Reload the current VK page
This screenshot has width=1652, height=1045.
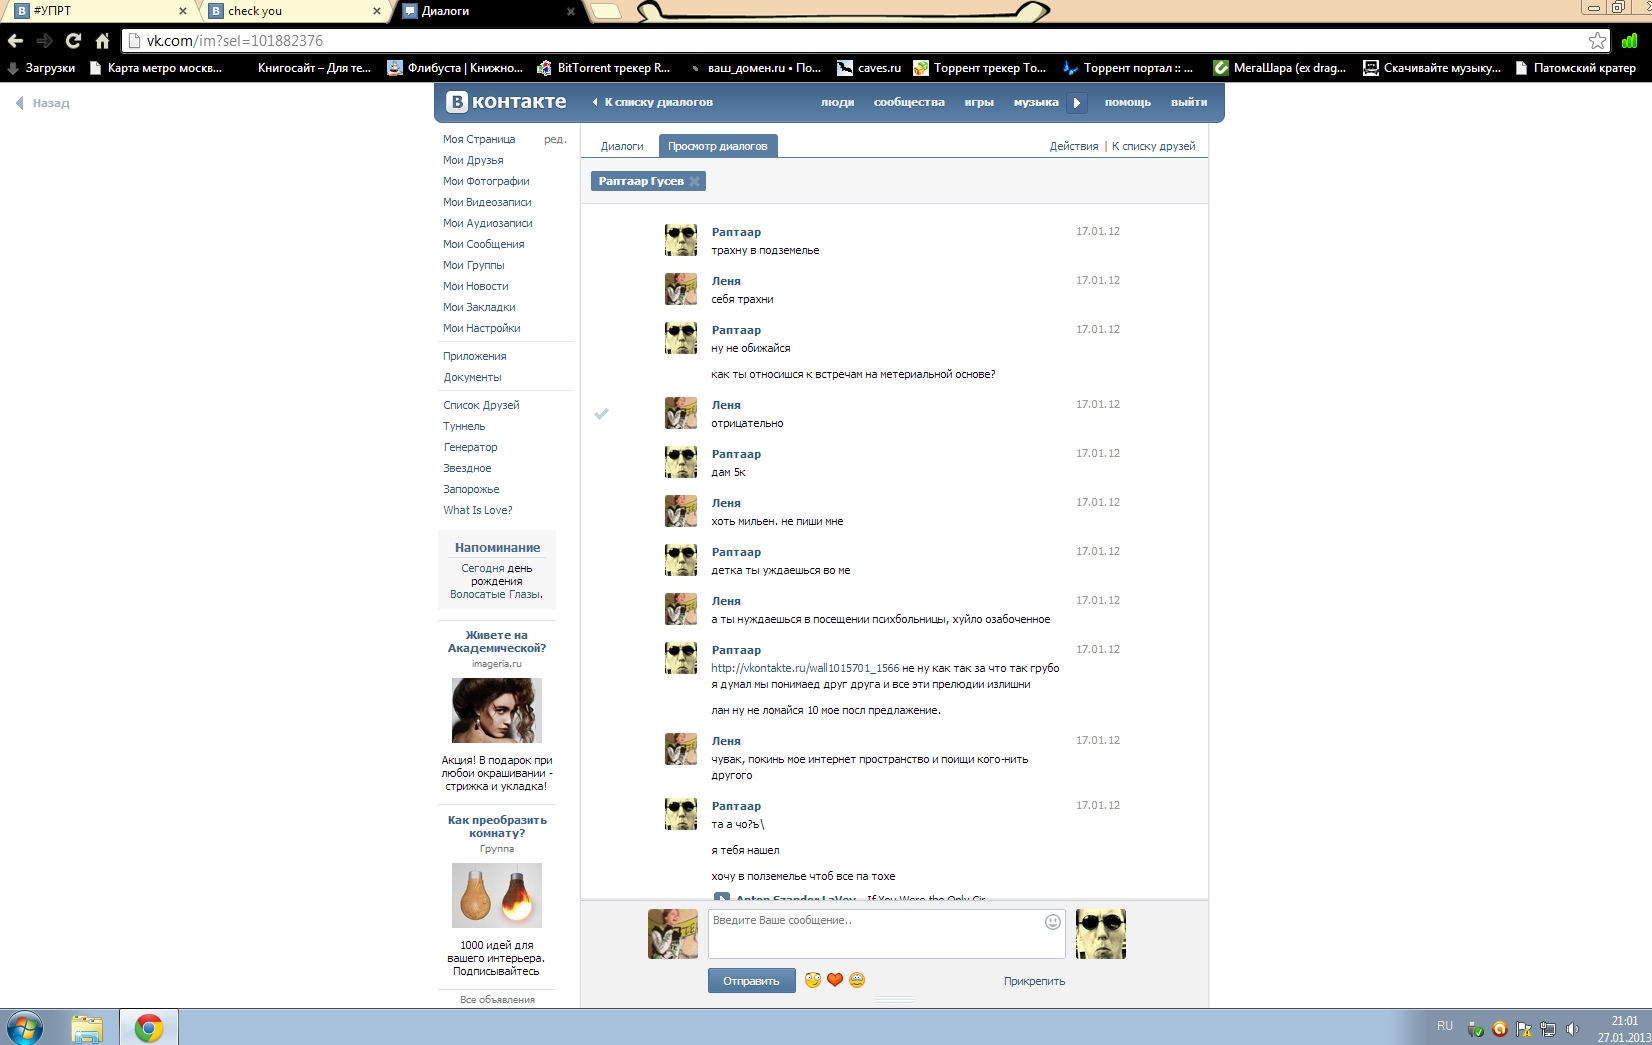[x=73, y=41]
